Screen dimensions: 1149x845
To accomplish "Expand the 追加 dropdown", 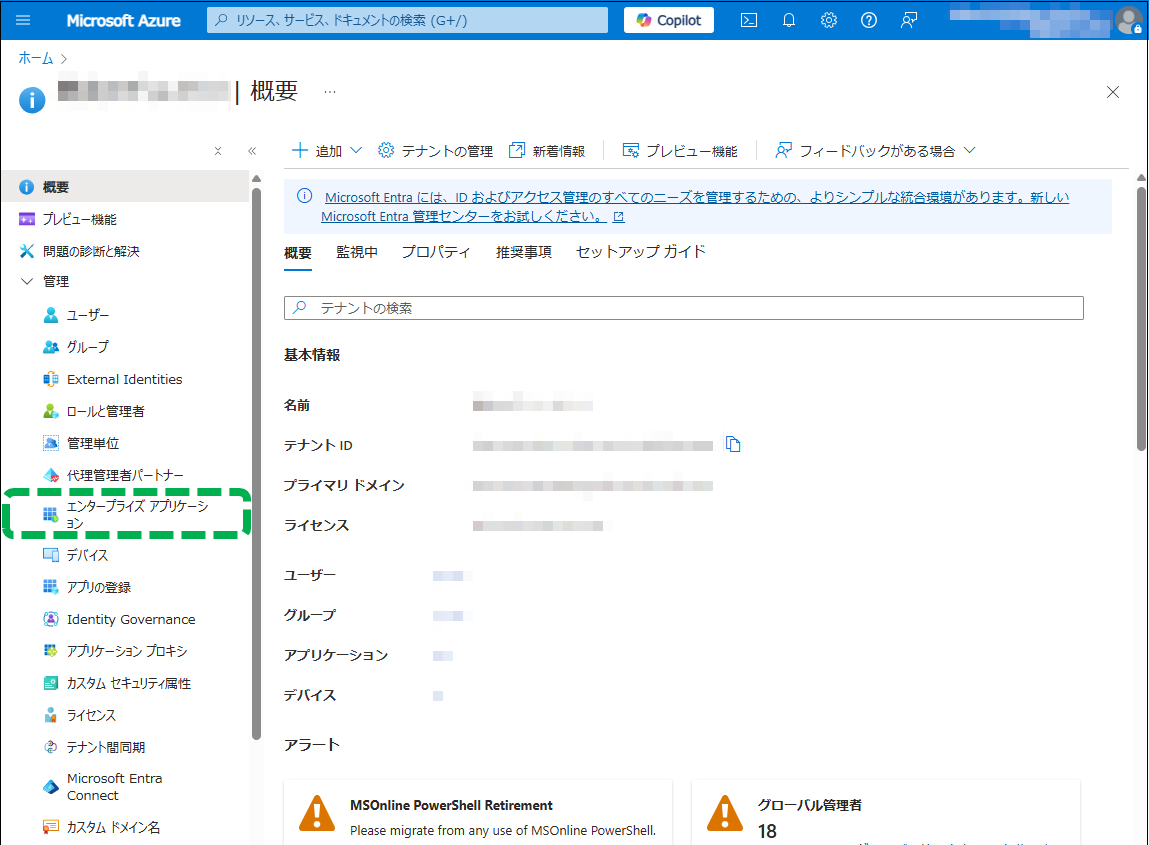I will tap(327, 151).
